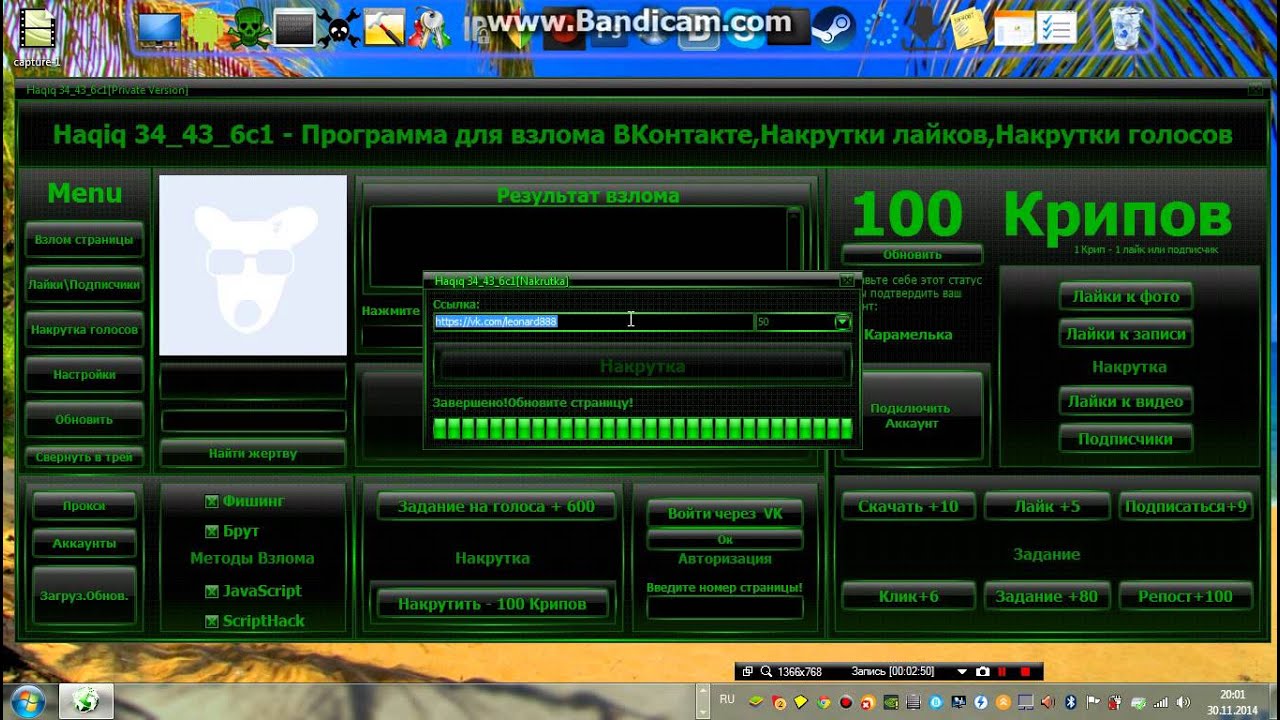Click the Bandicam screenshot camera icon

(983, 672)
